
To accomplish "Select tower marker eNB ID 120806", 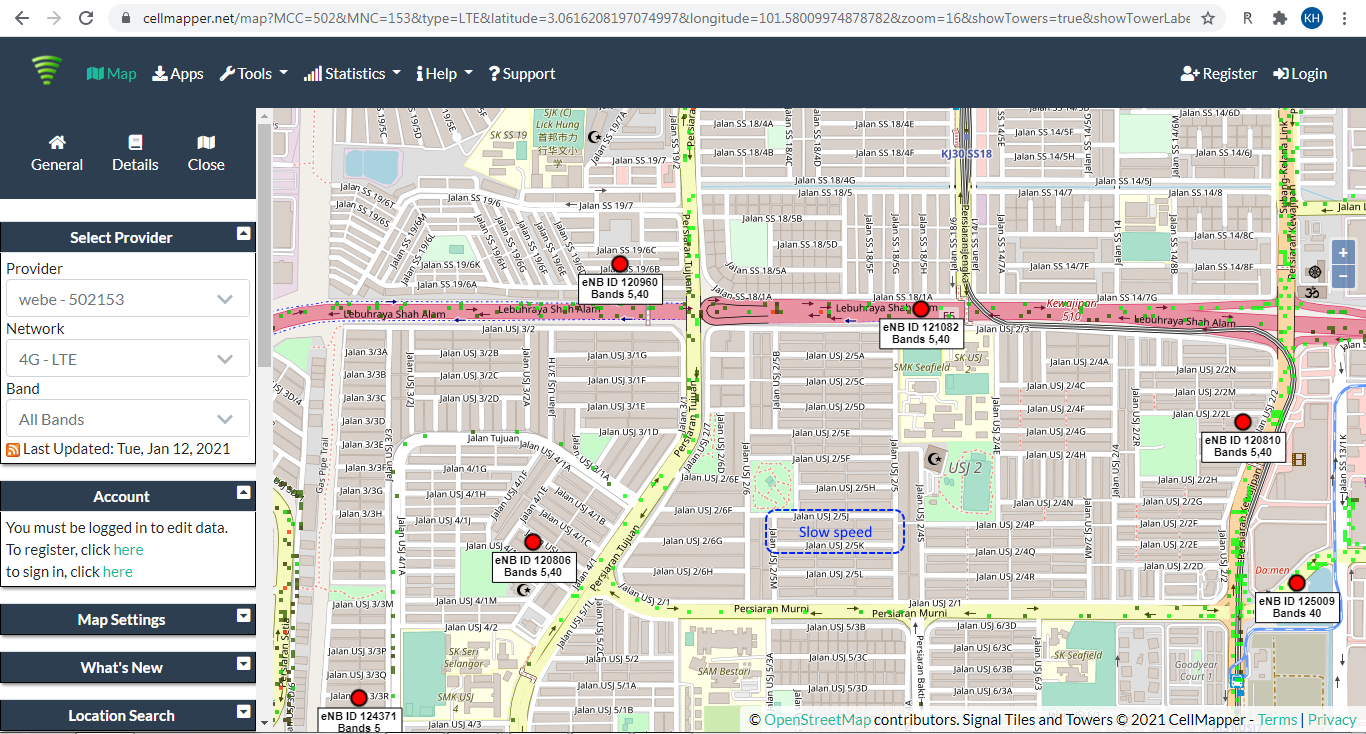I will click(x=532, y=542).
